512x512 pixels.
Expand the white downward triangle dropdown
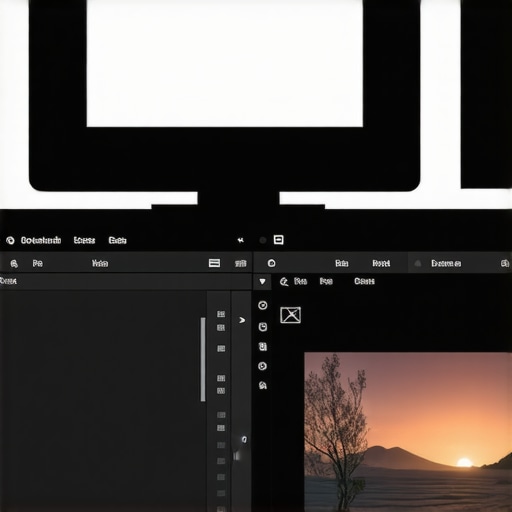pos(263,282)
